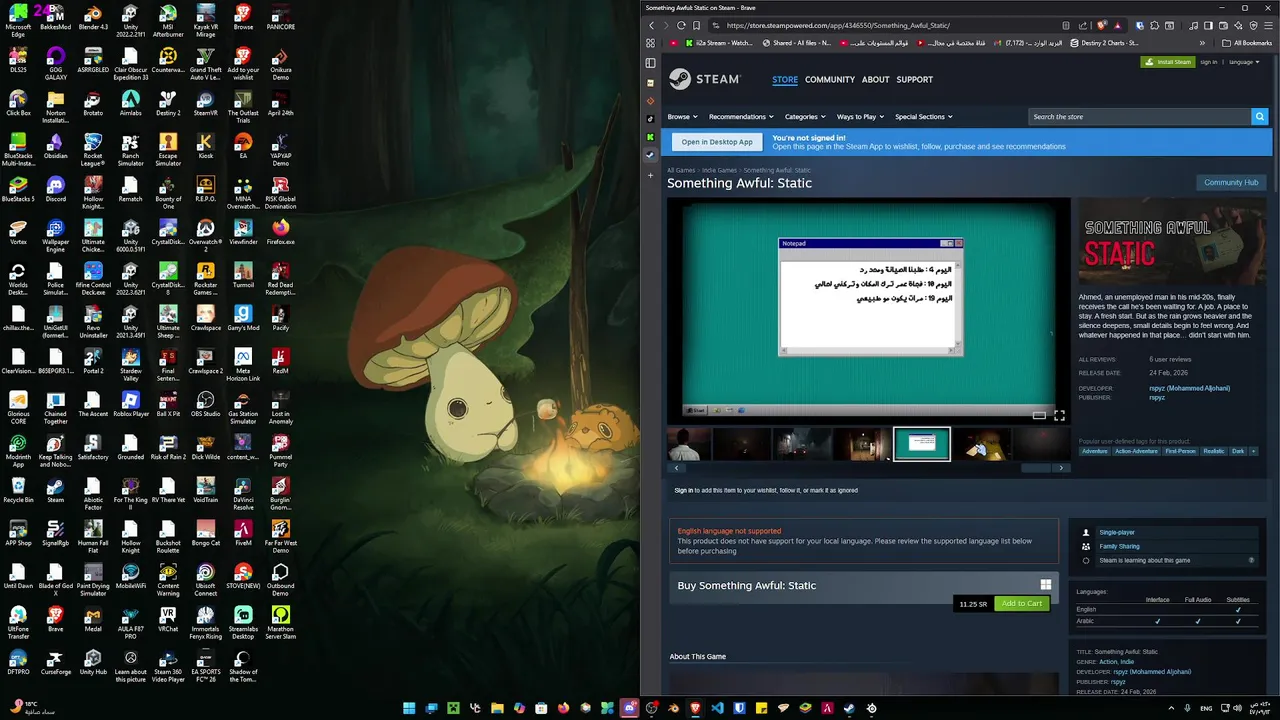Viewport: 1280px width, 720px height.
Task: Click the sign in link in header
Action: tap(1209, 62)
